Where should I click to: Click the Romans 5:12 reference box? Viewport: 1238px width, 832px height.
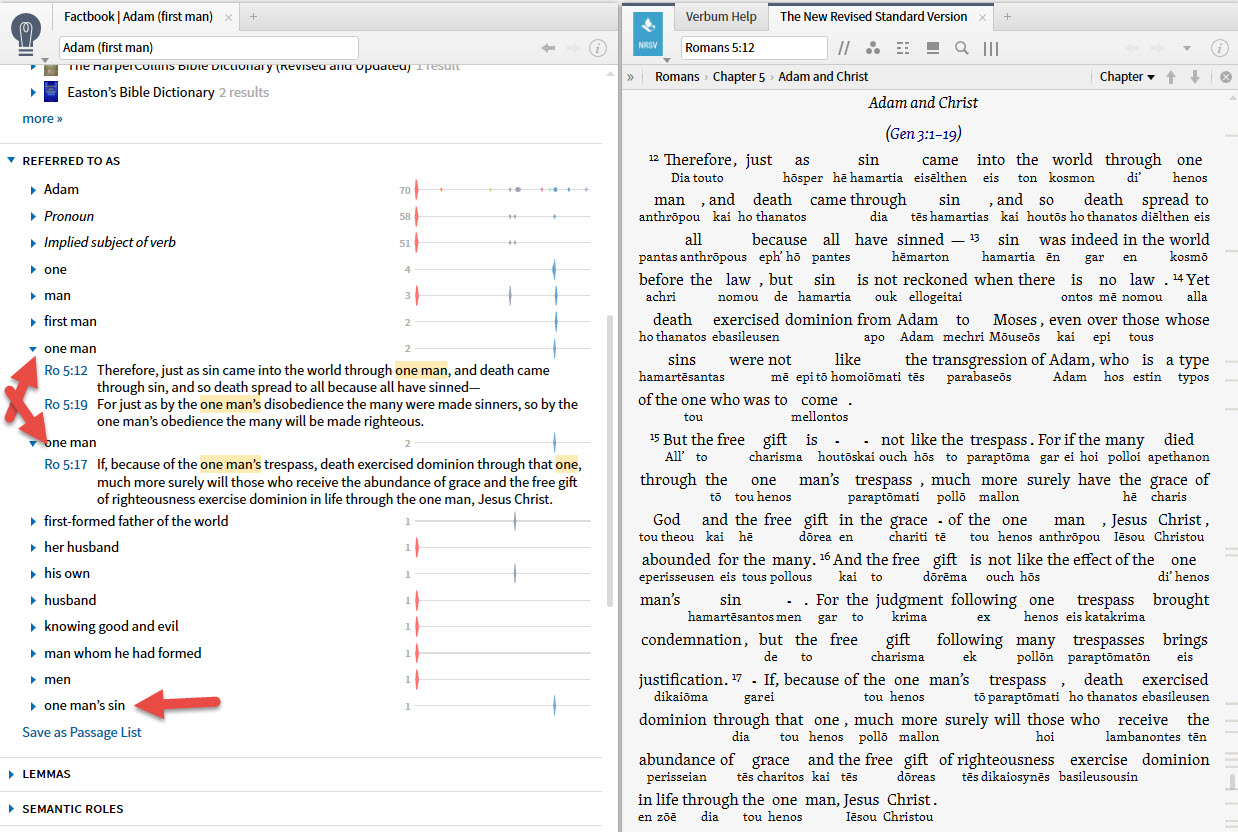754,48
